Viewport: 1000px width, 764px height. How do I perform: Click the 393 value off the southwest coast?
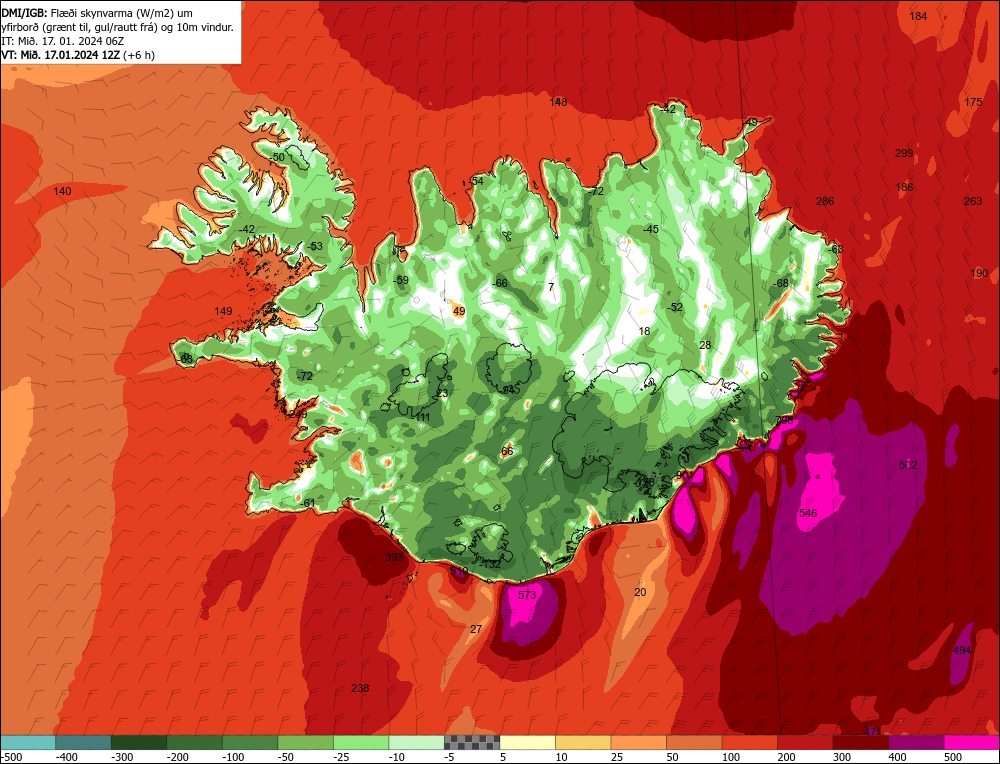click(x=394, y=557)
